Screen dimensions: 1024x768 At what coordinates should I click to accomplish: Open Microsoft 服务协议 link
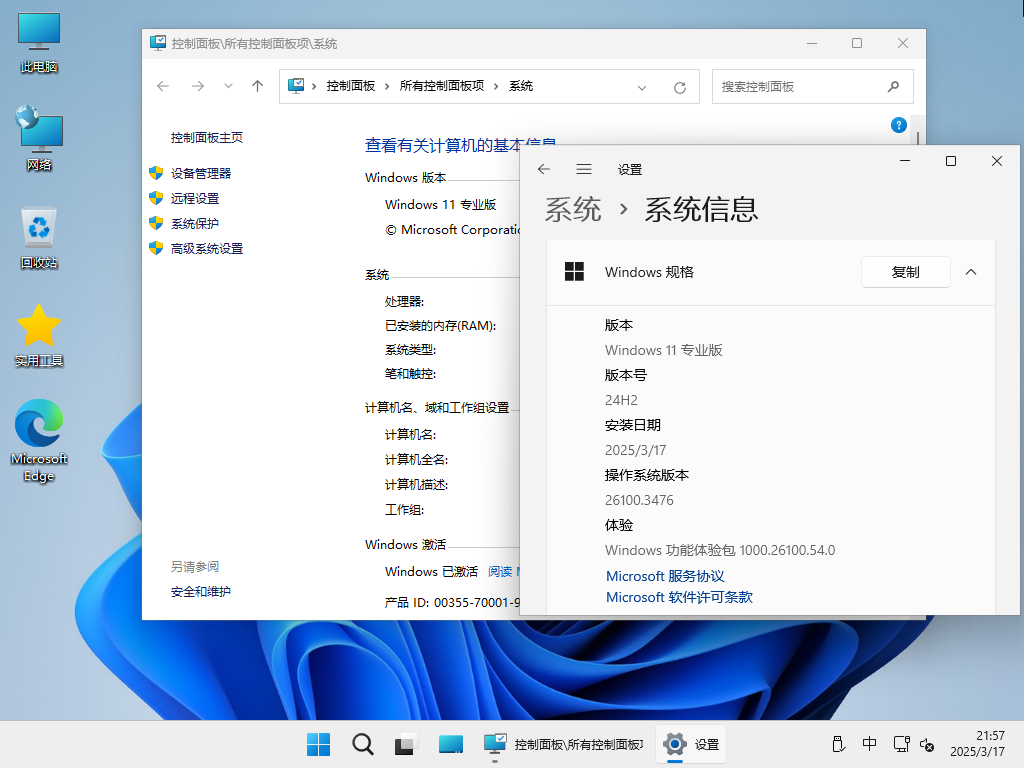(x=665, y=576)
